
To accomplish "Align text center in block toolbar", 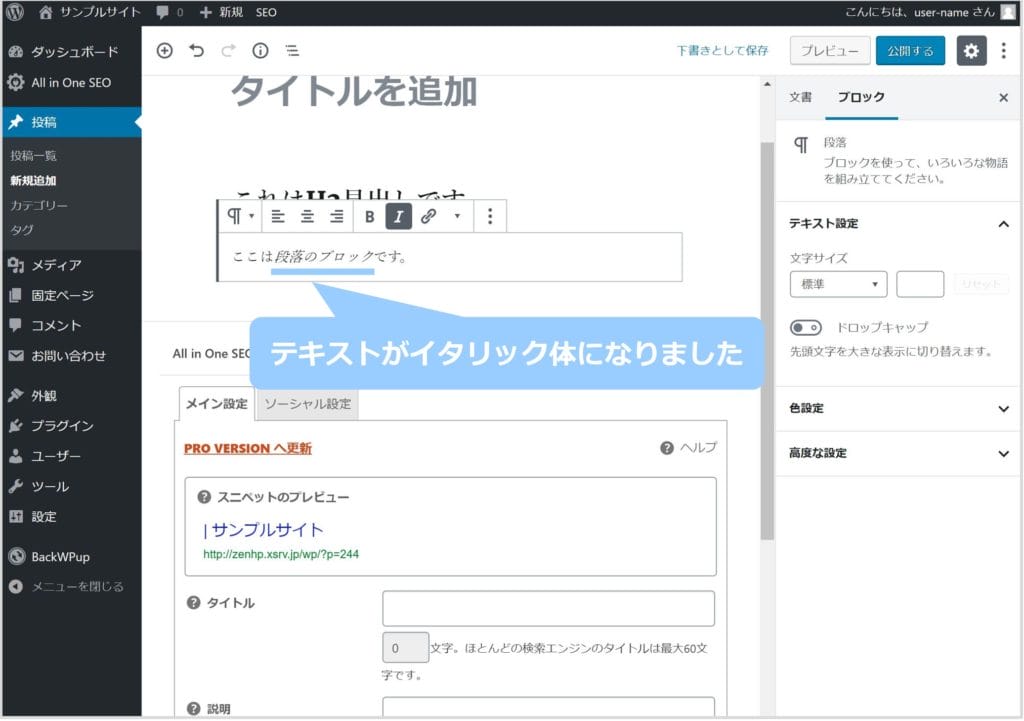I will pyautogui.click(x=308, y=216).
